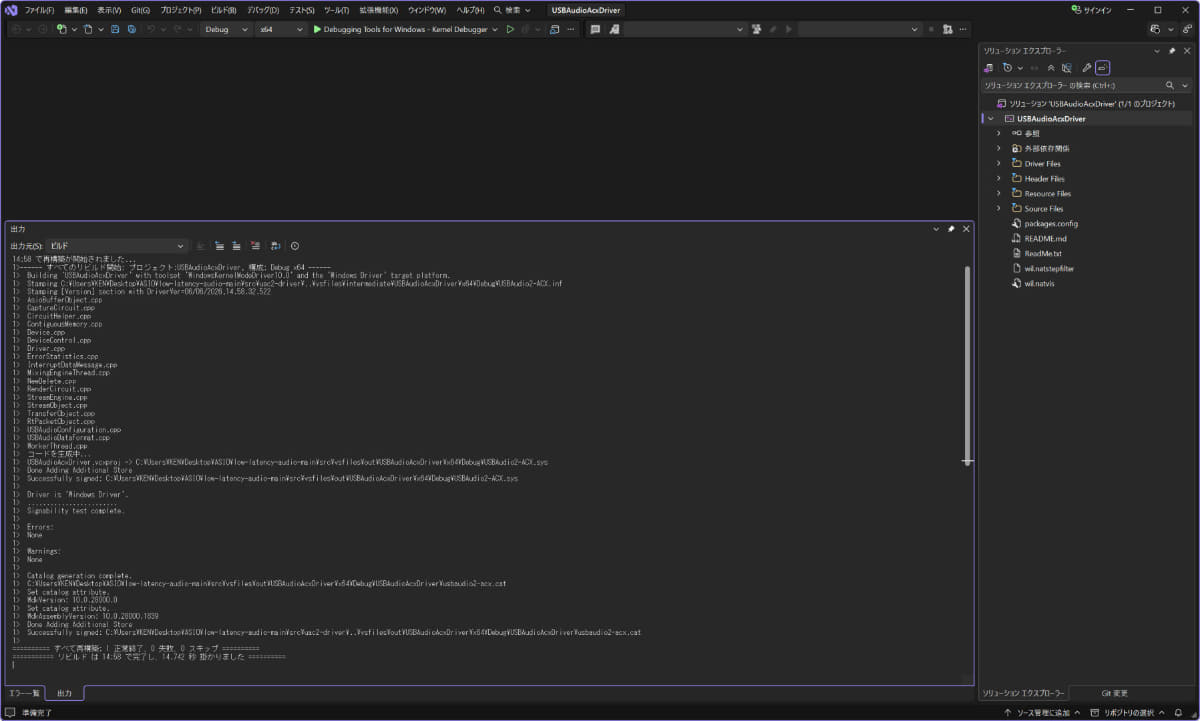
Task: Click the Solution Explorer search magnifier icon
Action: 1170,85
